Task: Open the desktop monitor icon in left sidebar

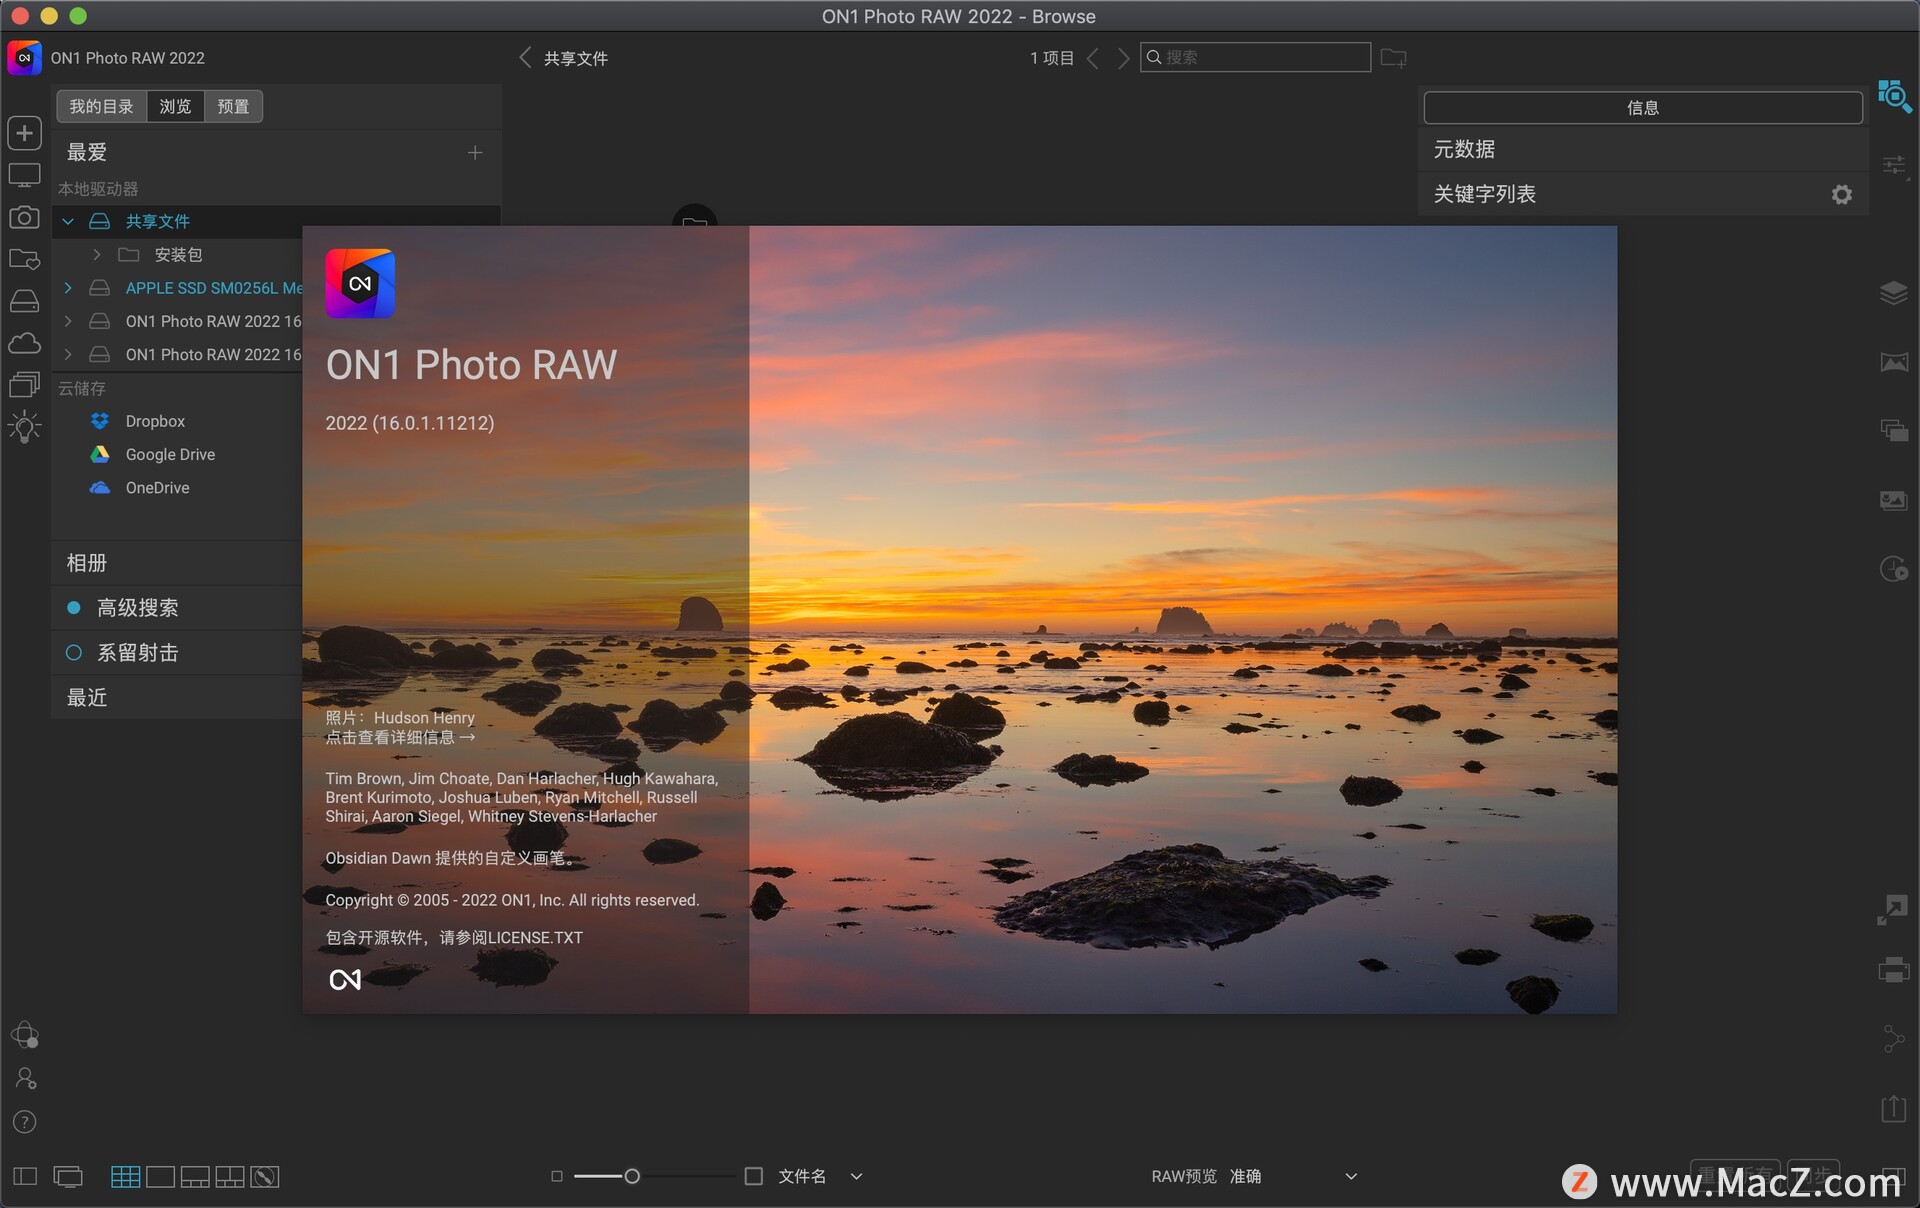Action: (x=24, y=176)
